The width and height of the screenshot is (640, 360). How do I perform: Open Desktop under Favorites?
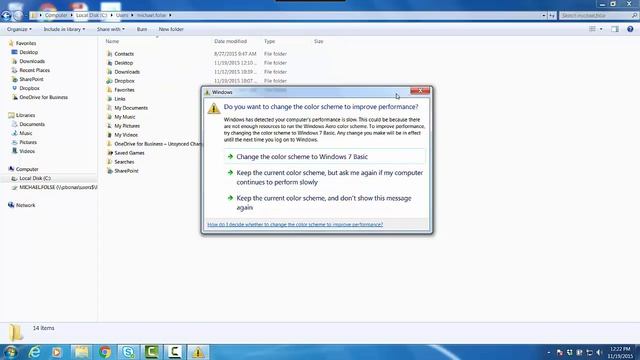tap(29, 52)
